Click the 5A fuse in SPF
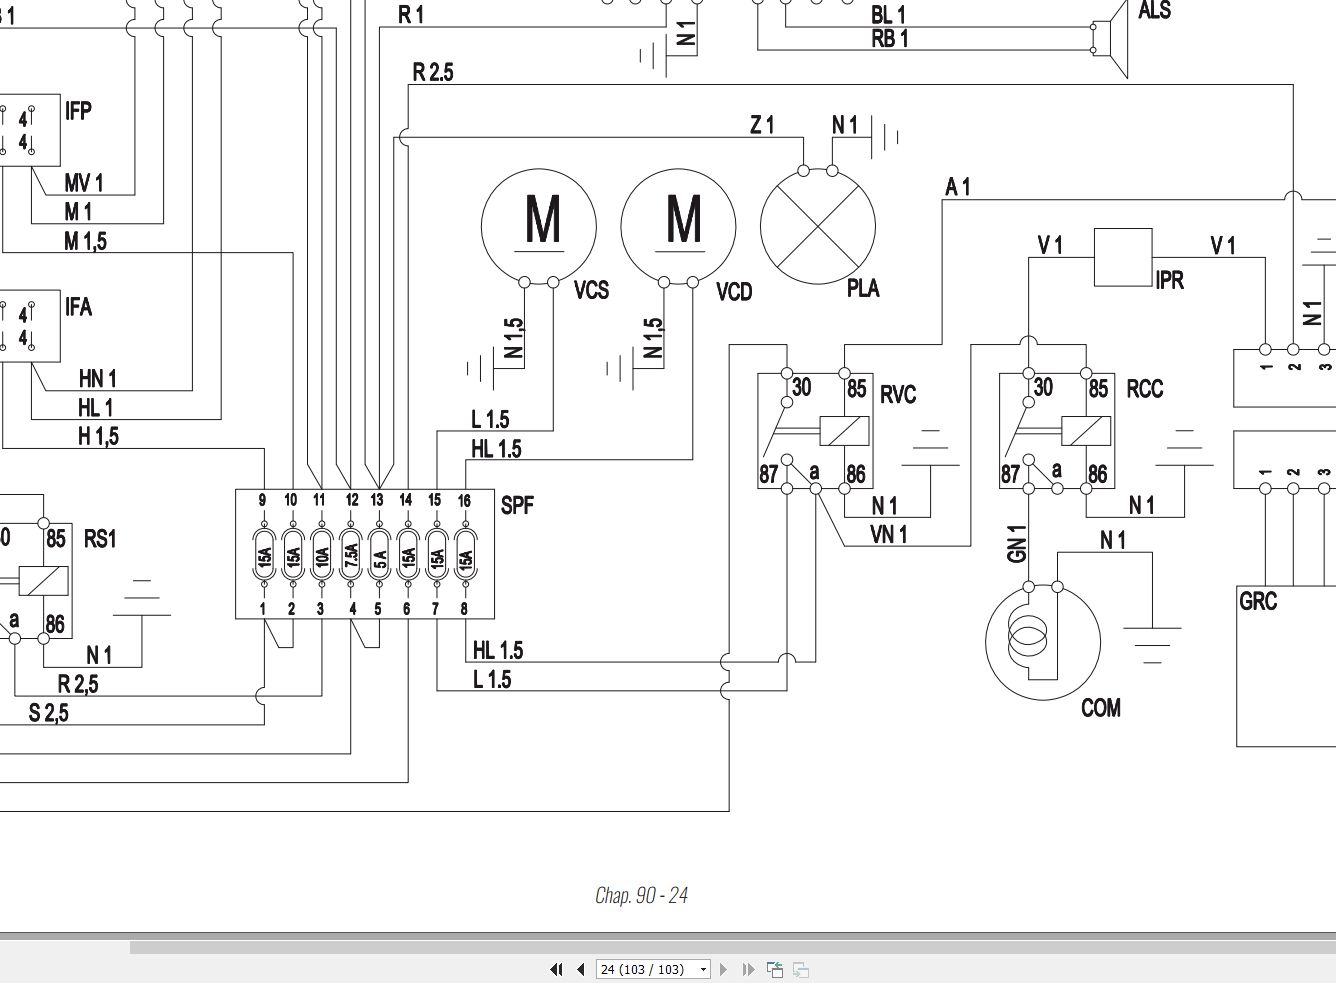The width and height of the screenshot is (1336, 983). point(379,555)
